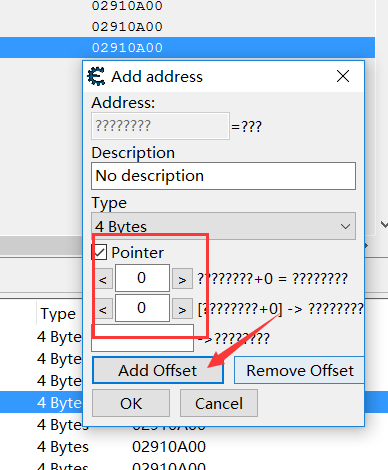The width and height of the screenshot is (388, 470).
Task: Uncheck the Pointer checkbox
Action: click(100, 252)
